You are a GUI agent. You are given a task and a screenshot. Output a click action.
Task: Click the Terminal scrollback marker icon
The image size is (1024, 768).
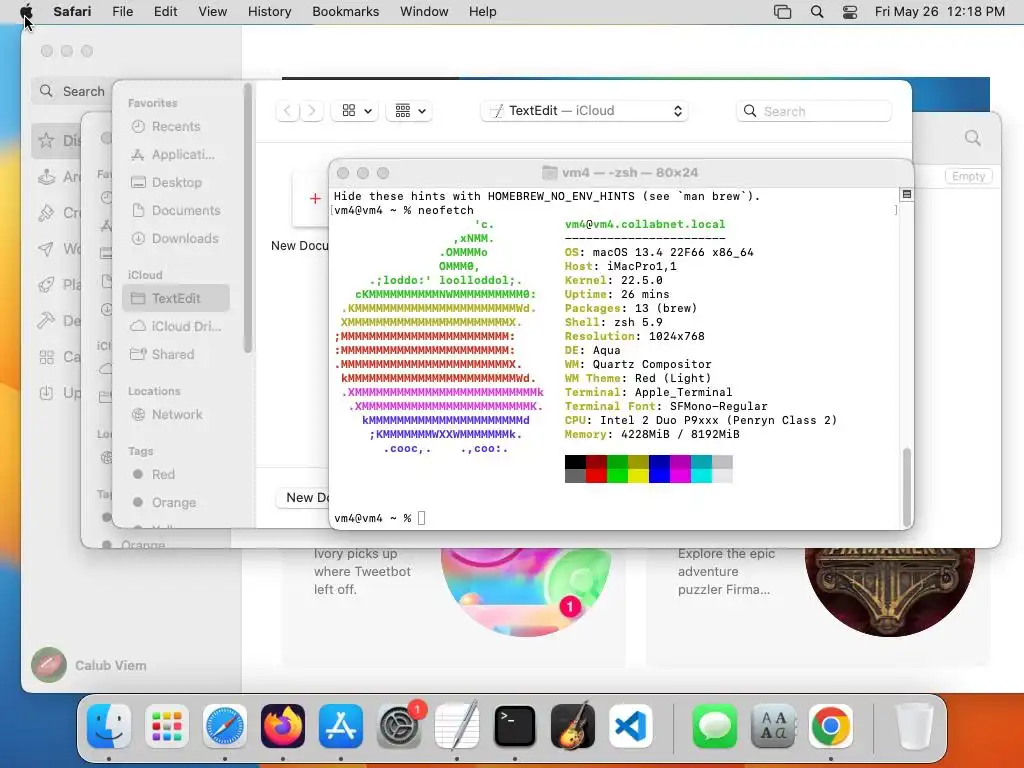(x=906, y=194)
